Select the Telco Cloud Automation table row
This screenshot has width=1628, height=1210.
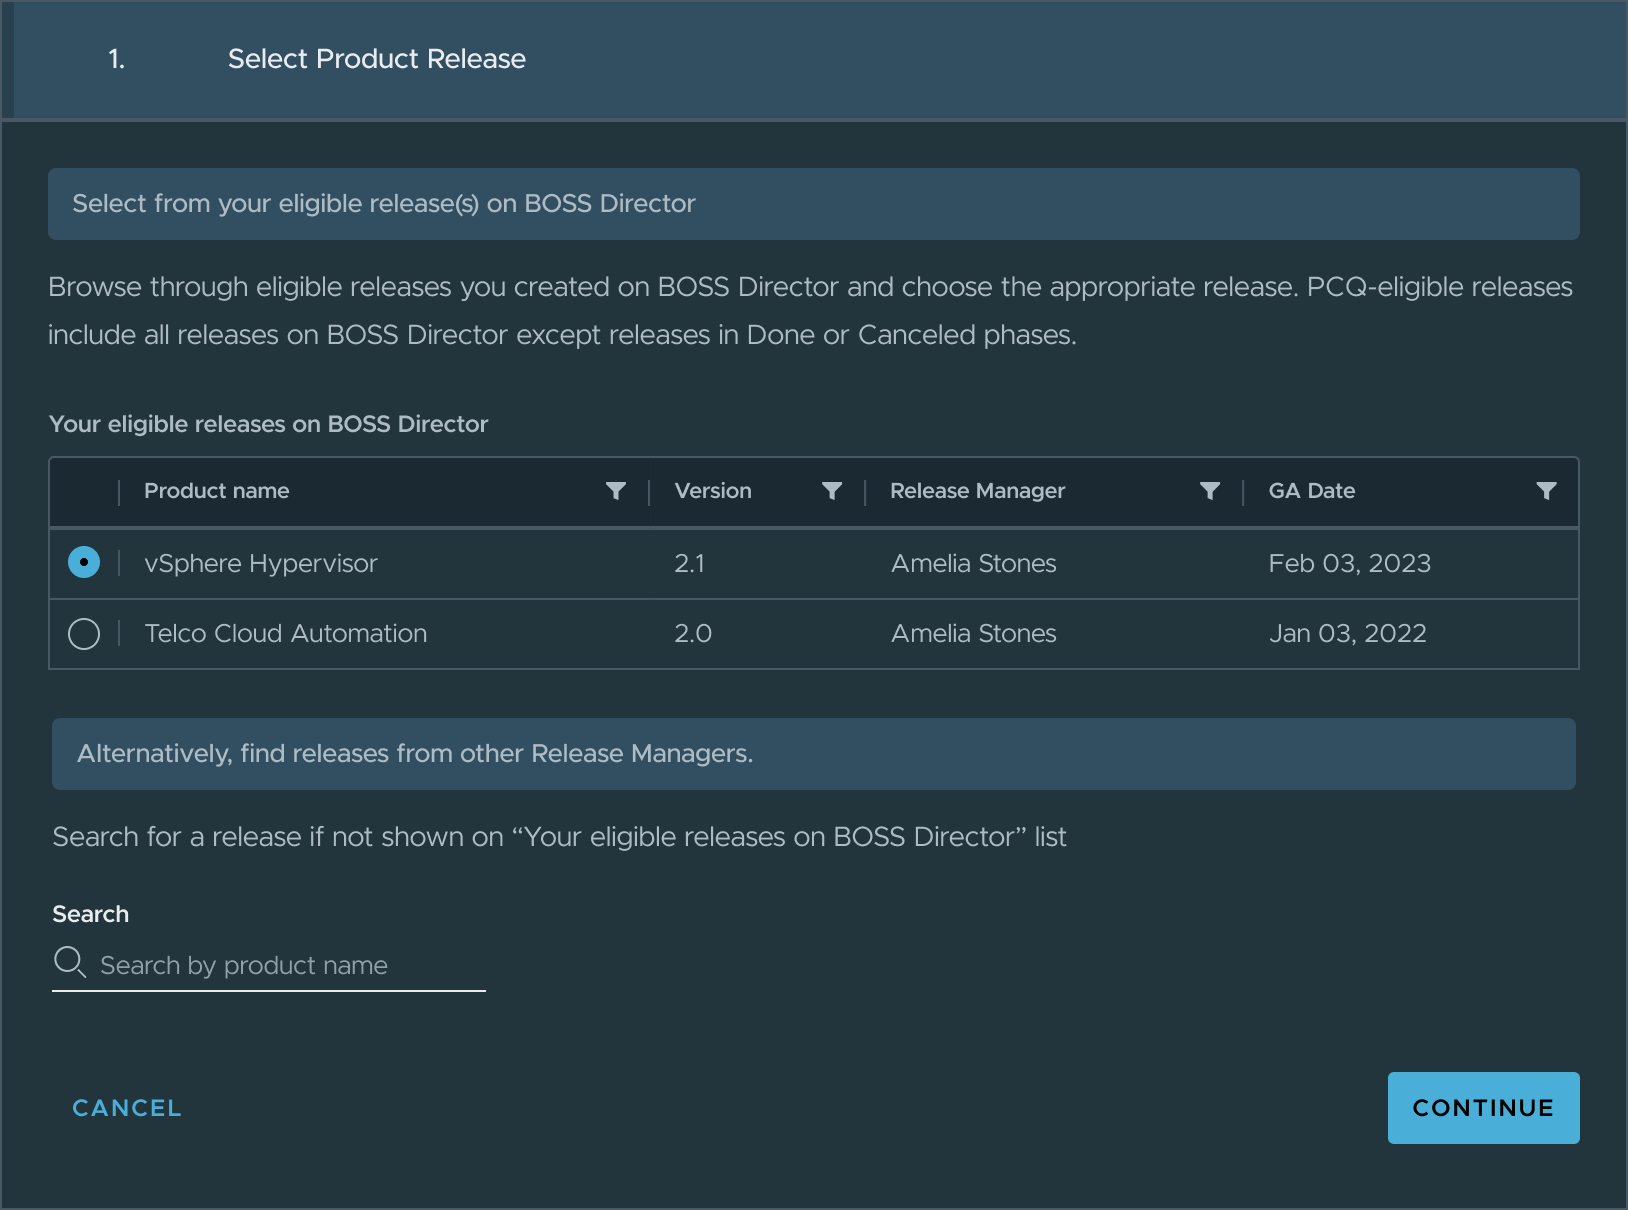(700, 633)
